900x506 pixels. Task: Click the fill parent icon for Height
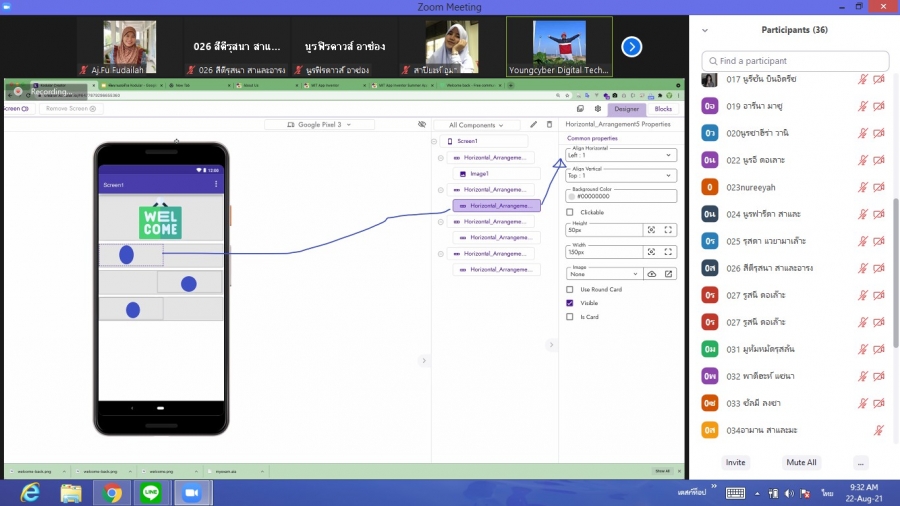[x=669, y=229]
